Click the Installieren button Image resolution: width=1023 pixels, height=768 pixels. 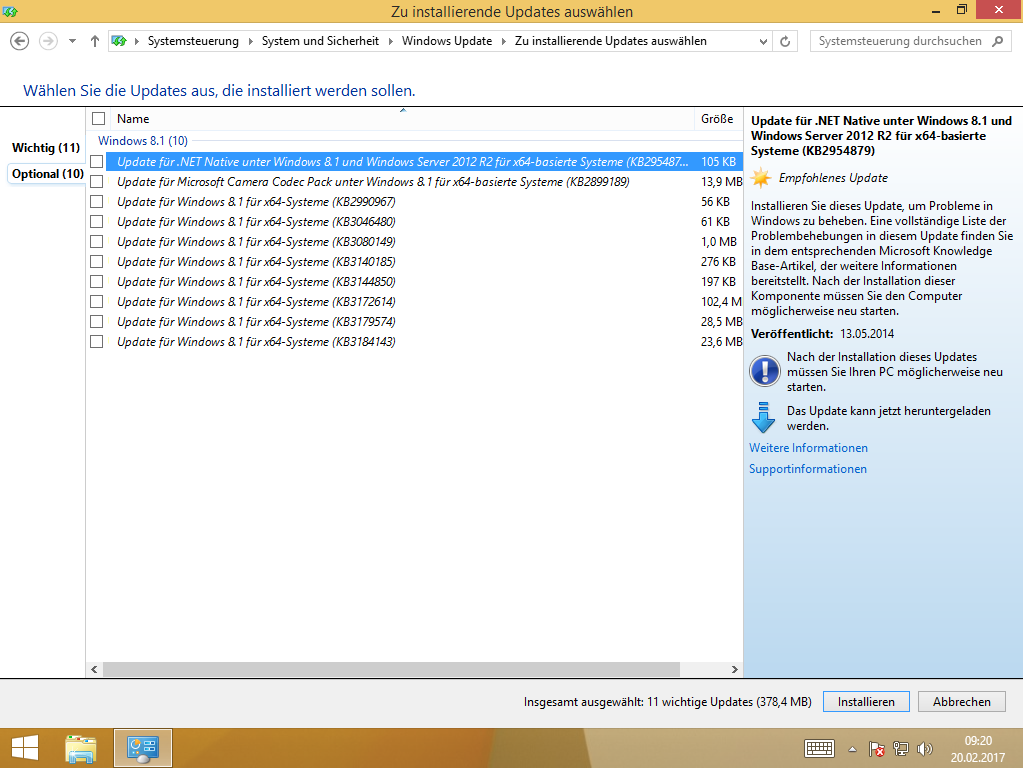(x=866, y=701)
